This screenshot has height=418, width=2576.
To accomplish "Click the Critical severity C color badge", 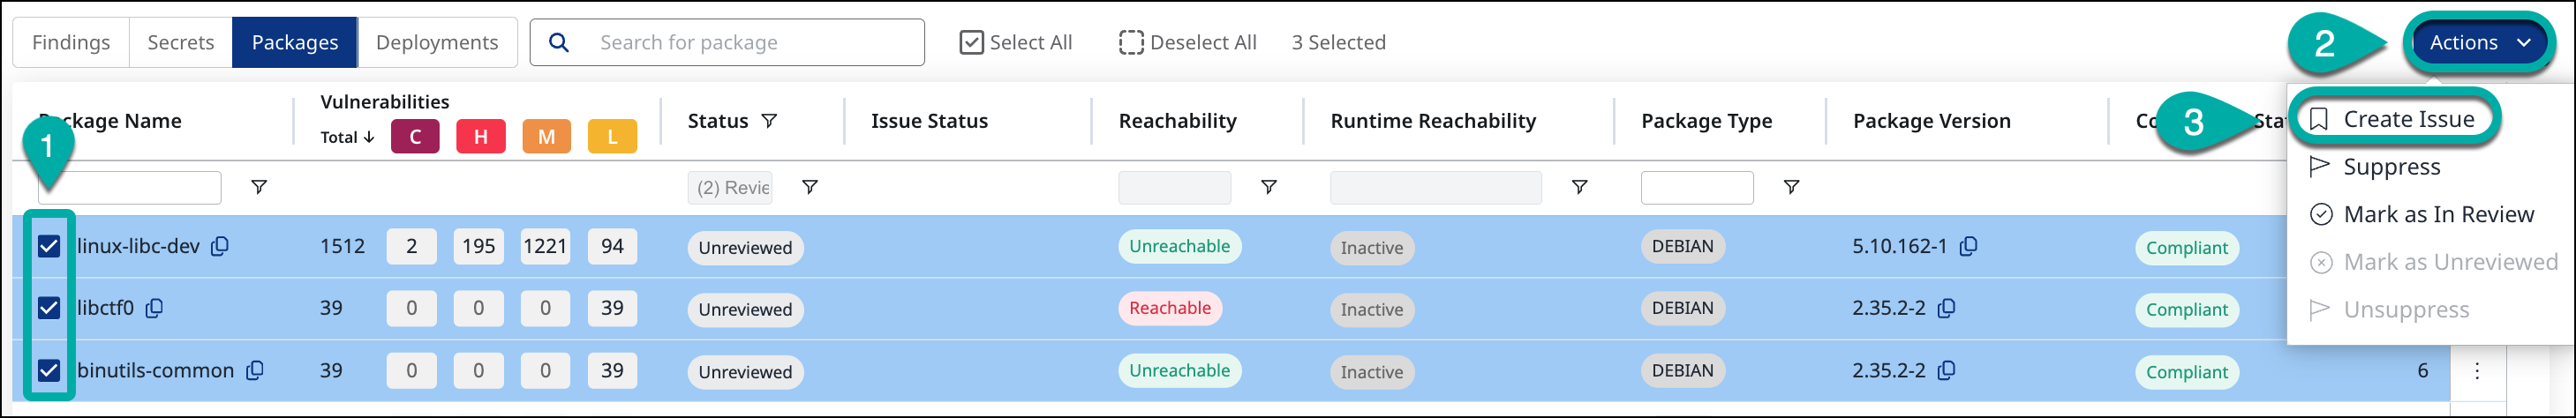I will (415, 137).
